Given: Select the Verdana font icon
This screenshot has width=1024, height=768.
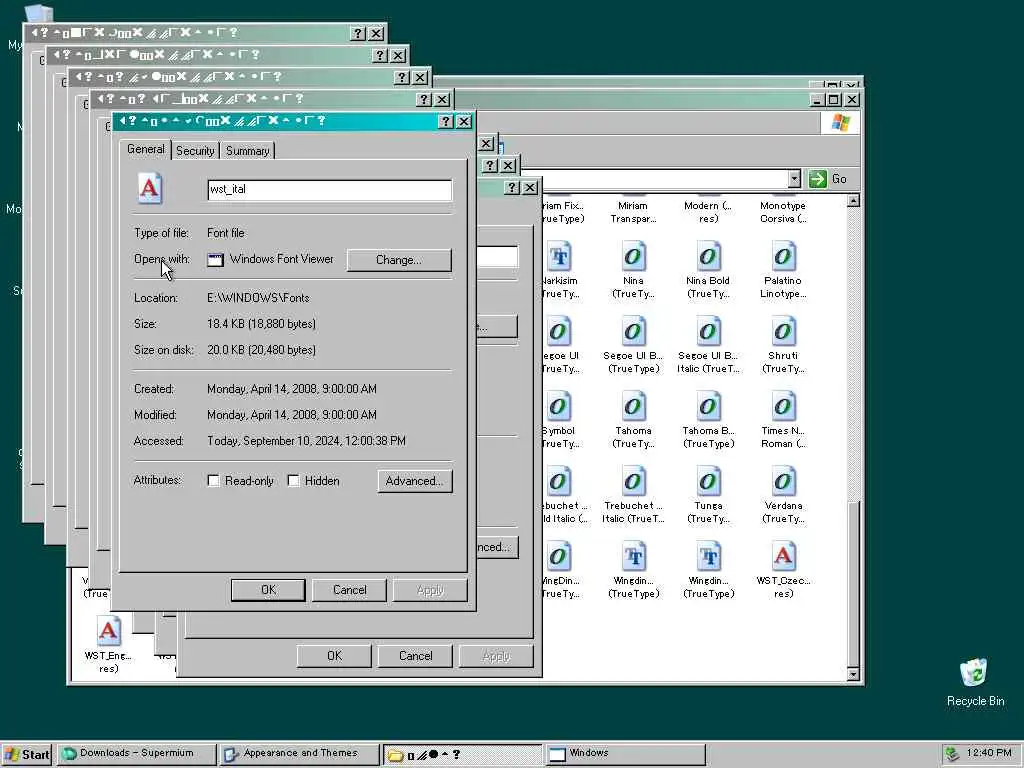Looking at the screenshot, I should click(783, 482).
